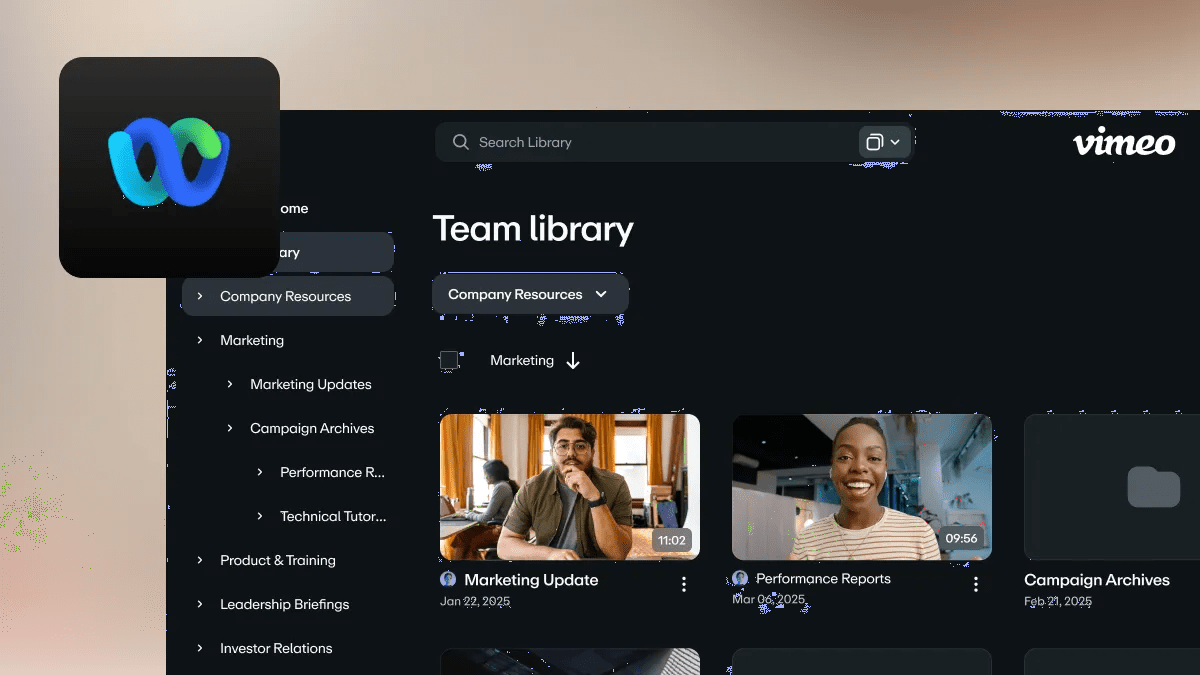Select Company Resources sidebar item
Viewport: 1200px width, 675px height.
pos(288,296)
